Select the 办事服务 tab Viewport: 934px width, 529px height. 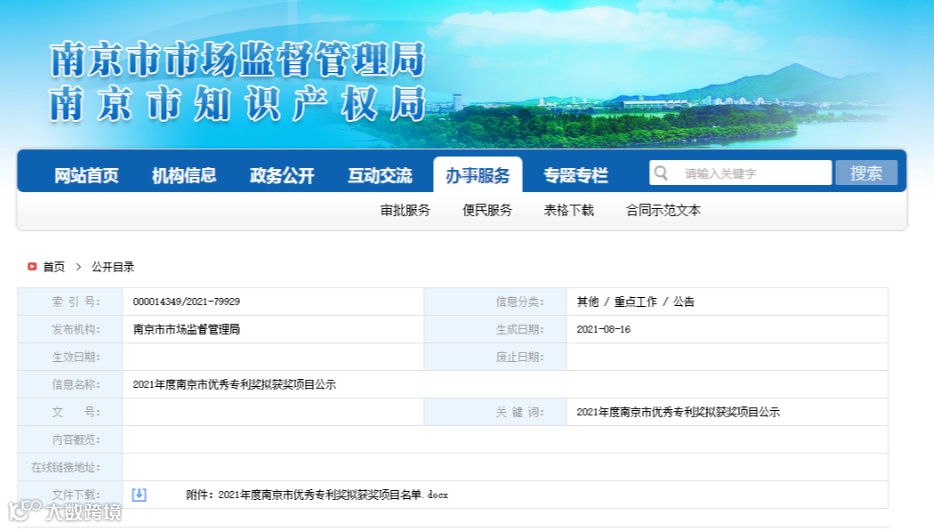[478, 175]
